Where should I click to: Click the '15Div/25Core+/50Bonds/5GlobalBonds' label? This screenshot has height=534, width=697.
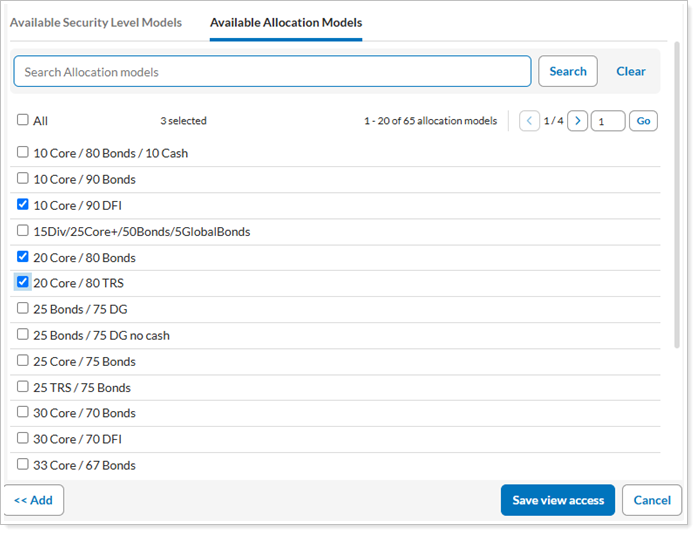142,232
